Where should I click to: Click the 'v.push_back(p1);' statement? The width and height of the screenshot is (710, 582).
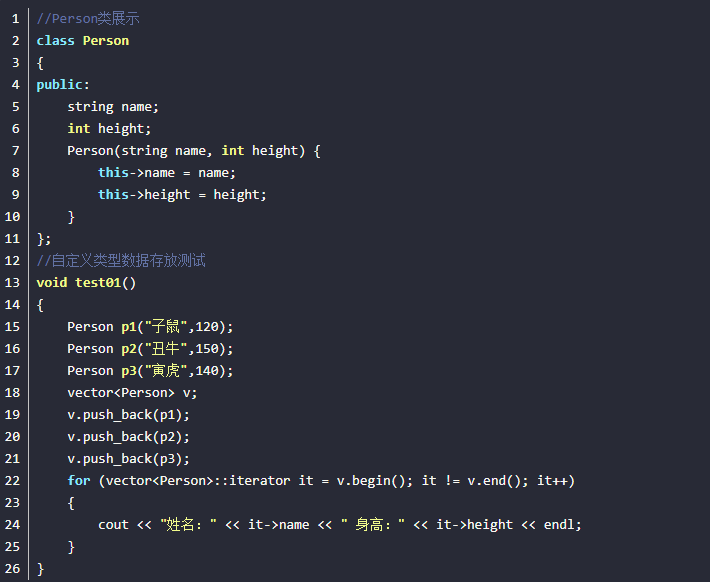(128, 415)
